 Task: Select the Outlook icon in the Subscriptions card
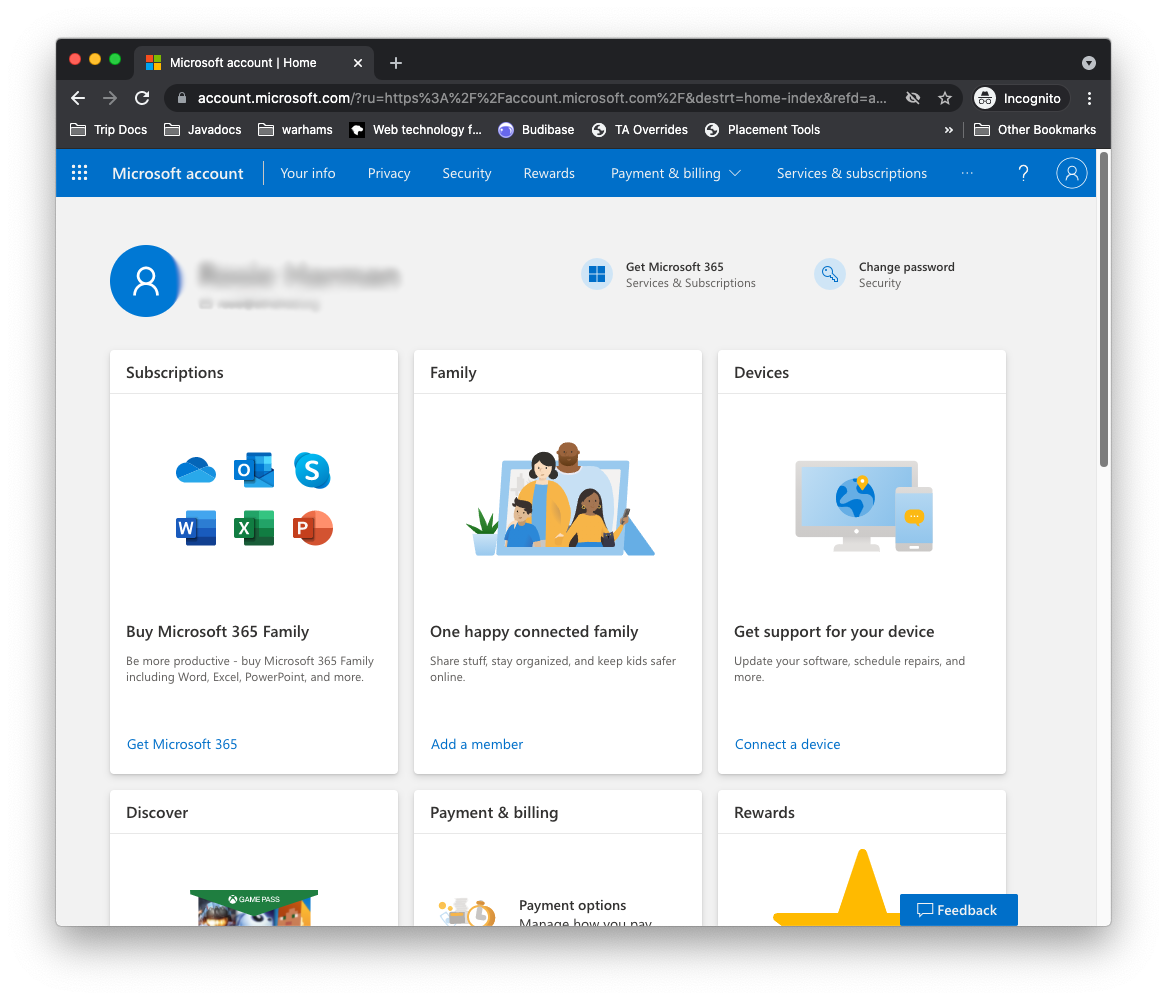253,470
